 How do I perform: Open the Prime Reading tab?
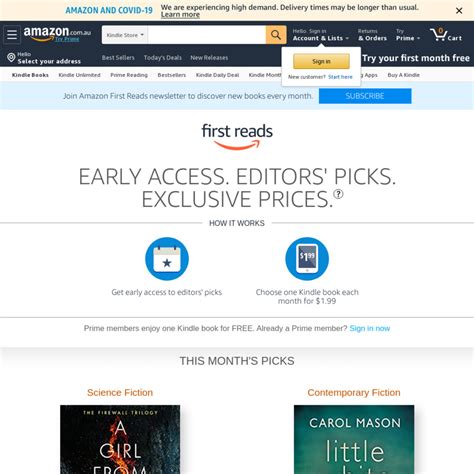pyautogui.click(x=129, y=75)
